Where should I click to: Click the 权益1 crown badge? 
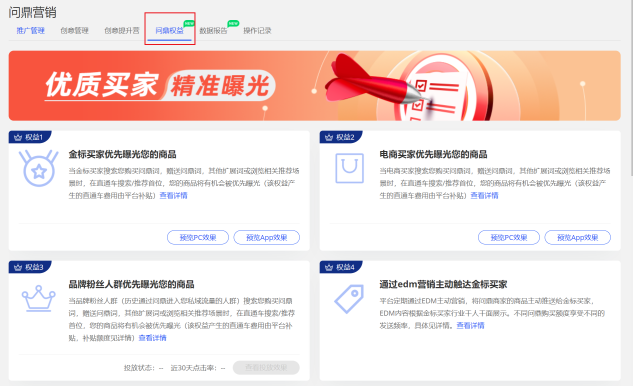pyautogui.click(x=29, y=137)
